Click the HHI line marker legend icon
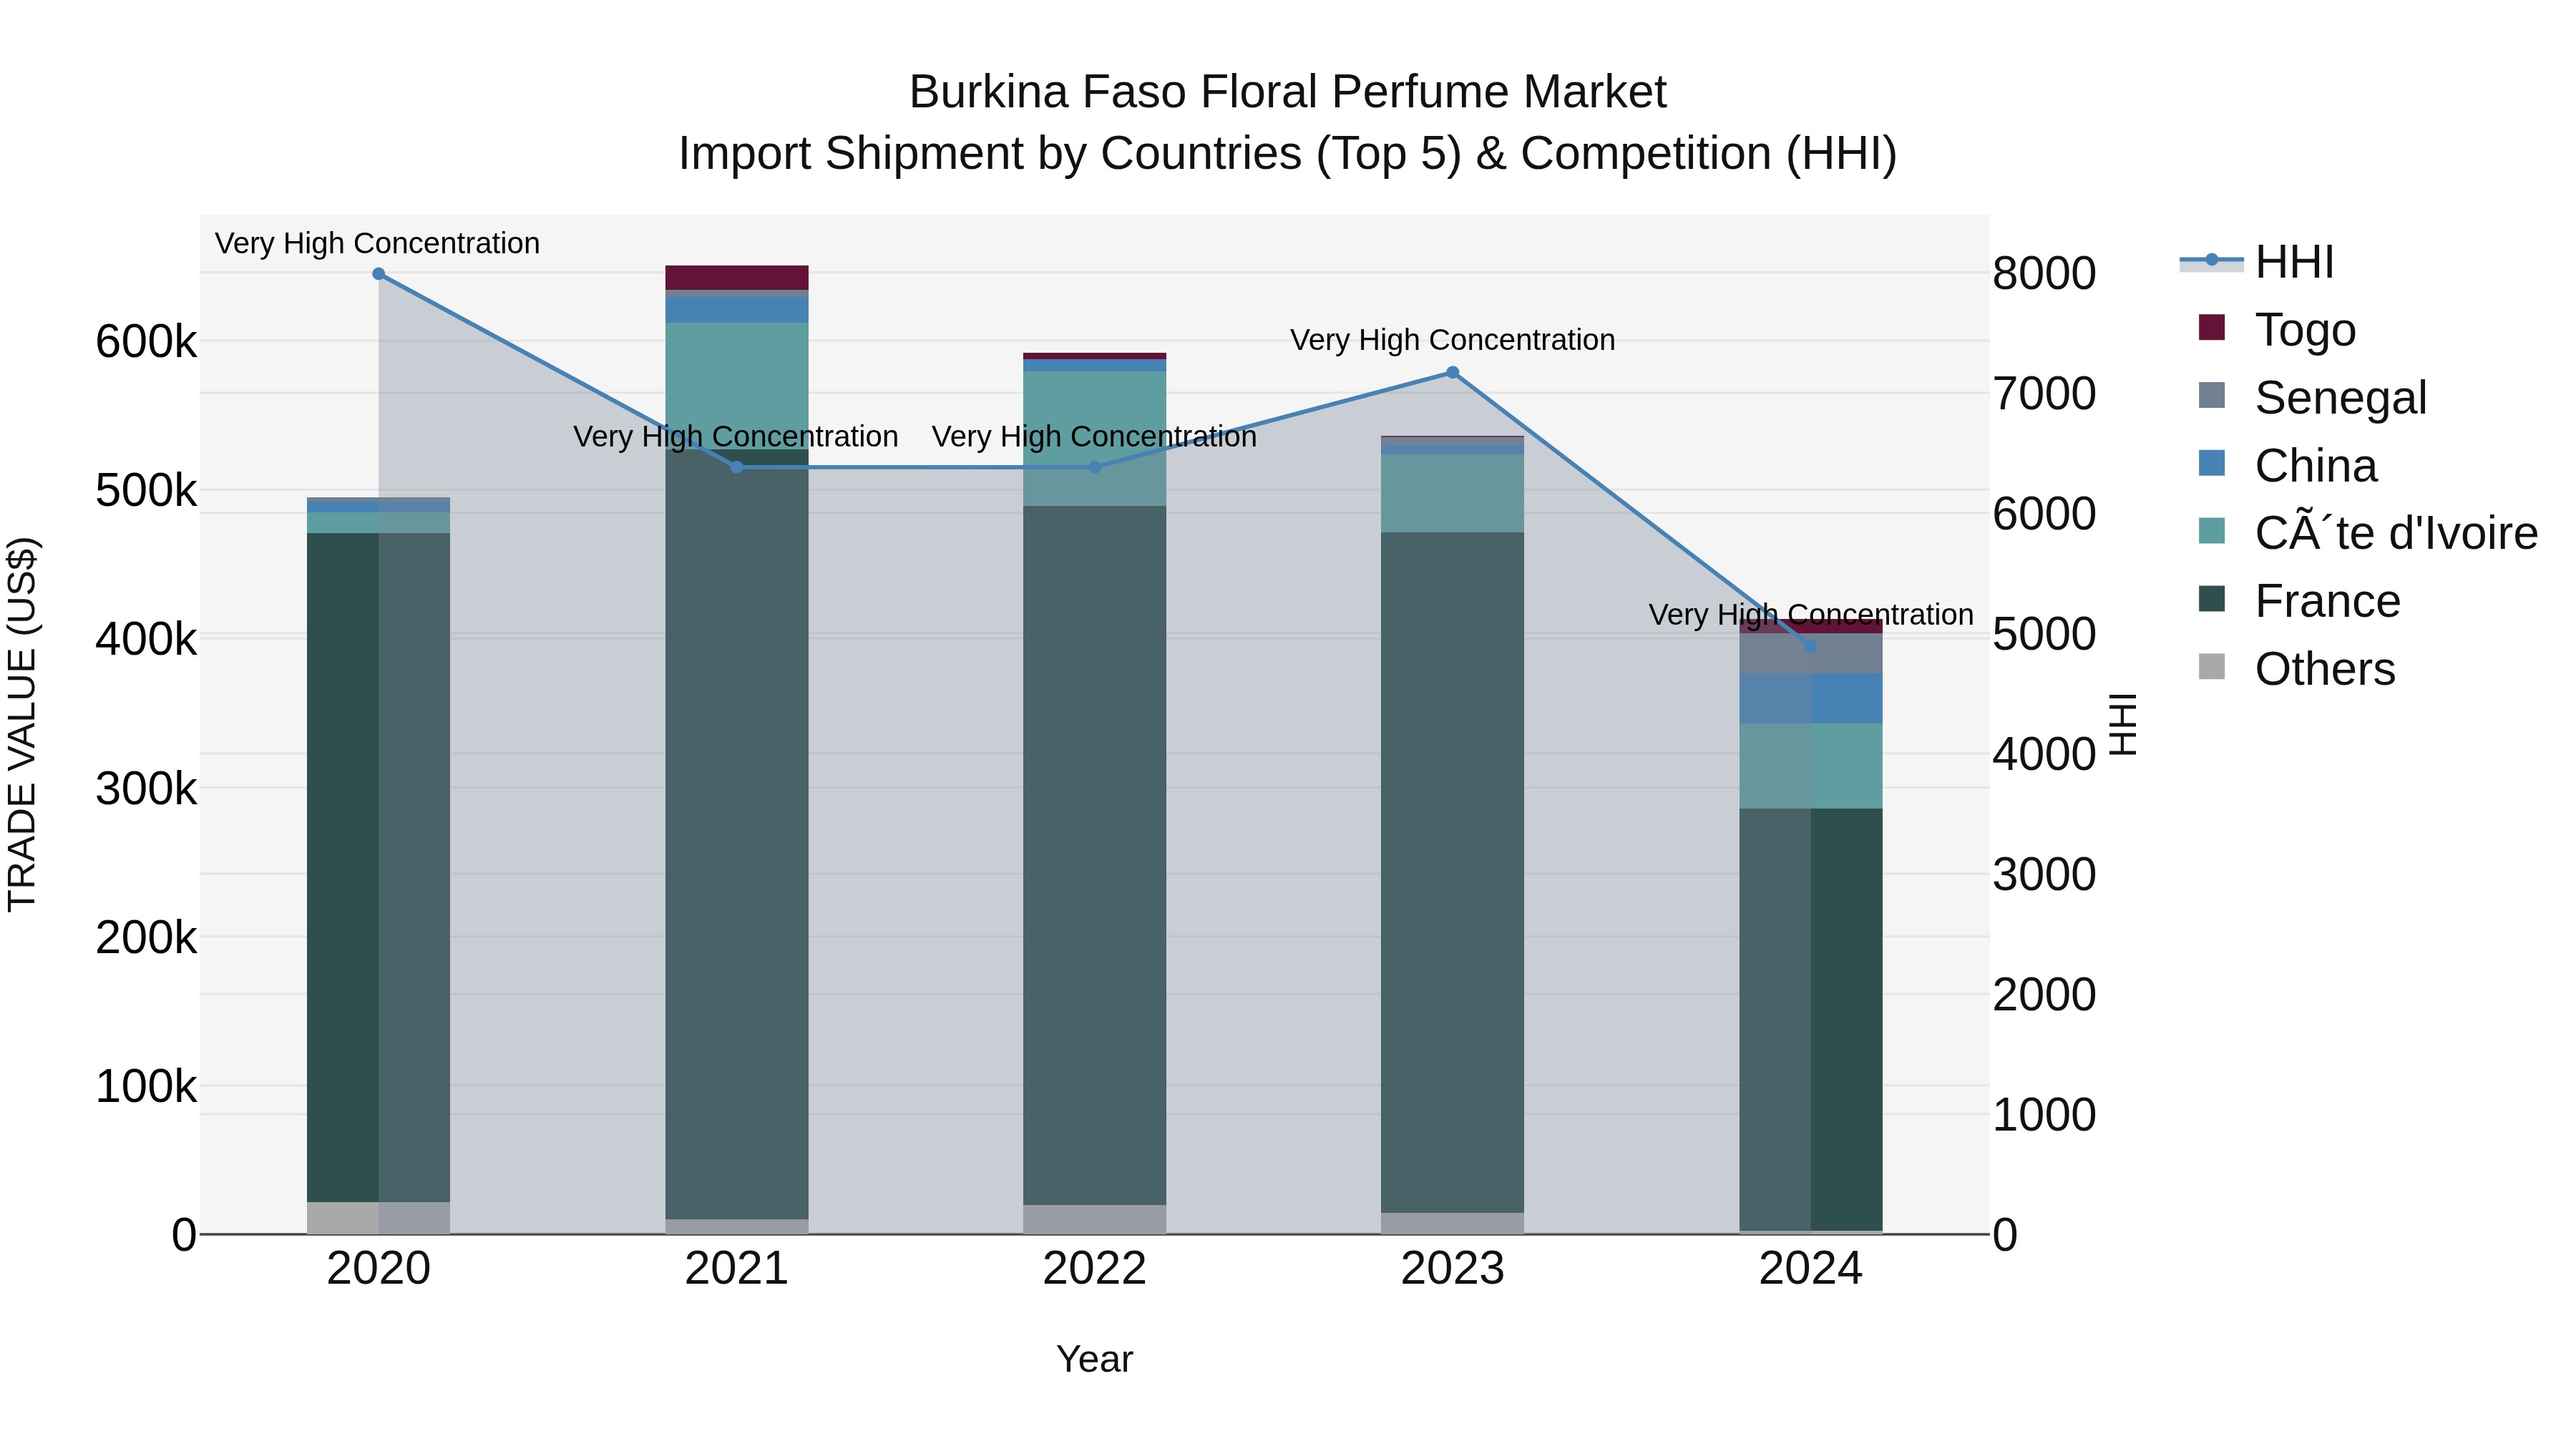Screen dimensions: 2576x1449 click(x=2212, y=260)
